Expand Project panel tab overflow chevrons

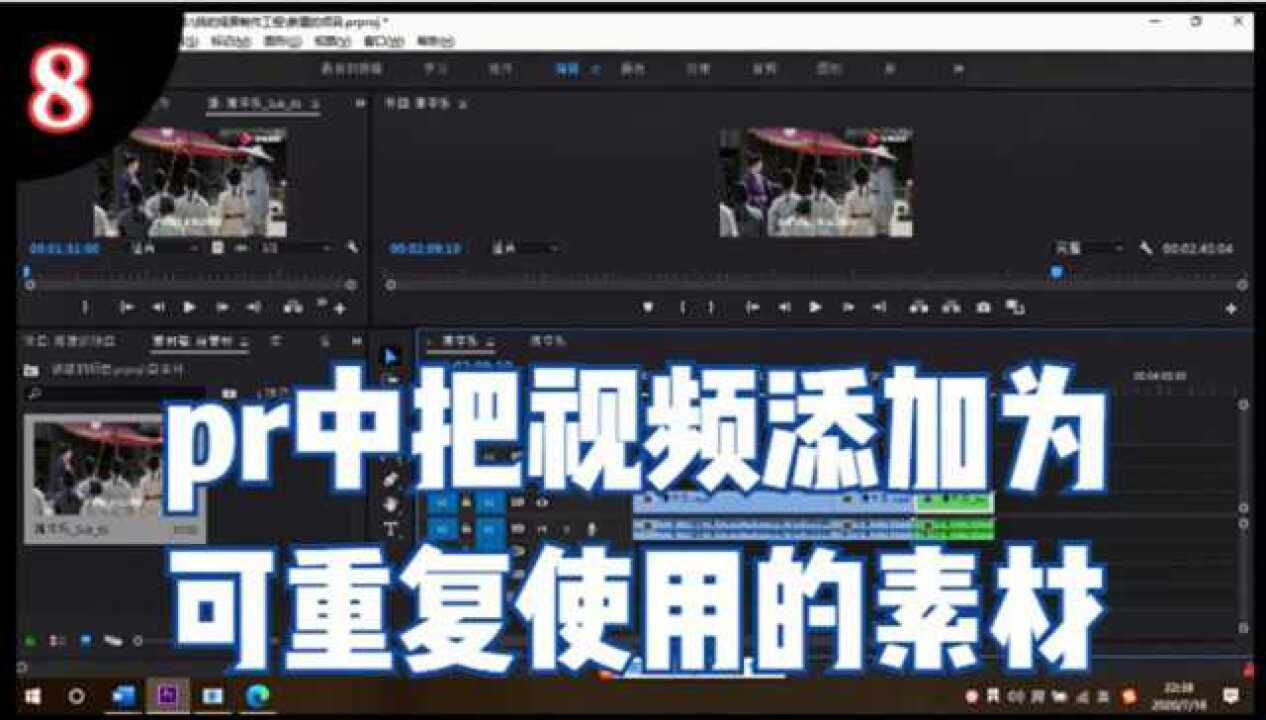coord(356,341)
